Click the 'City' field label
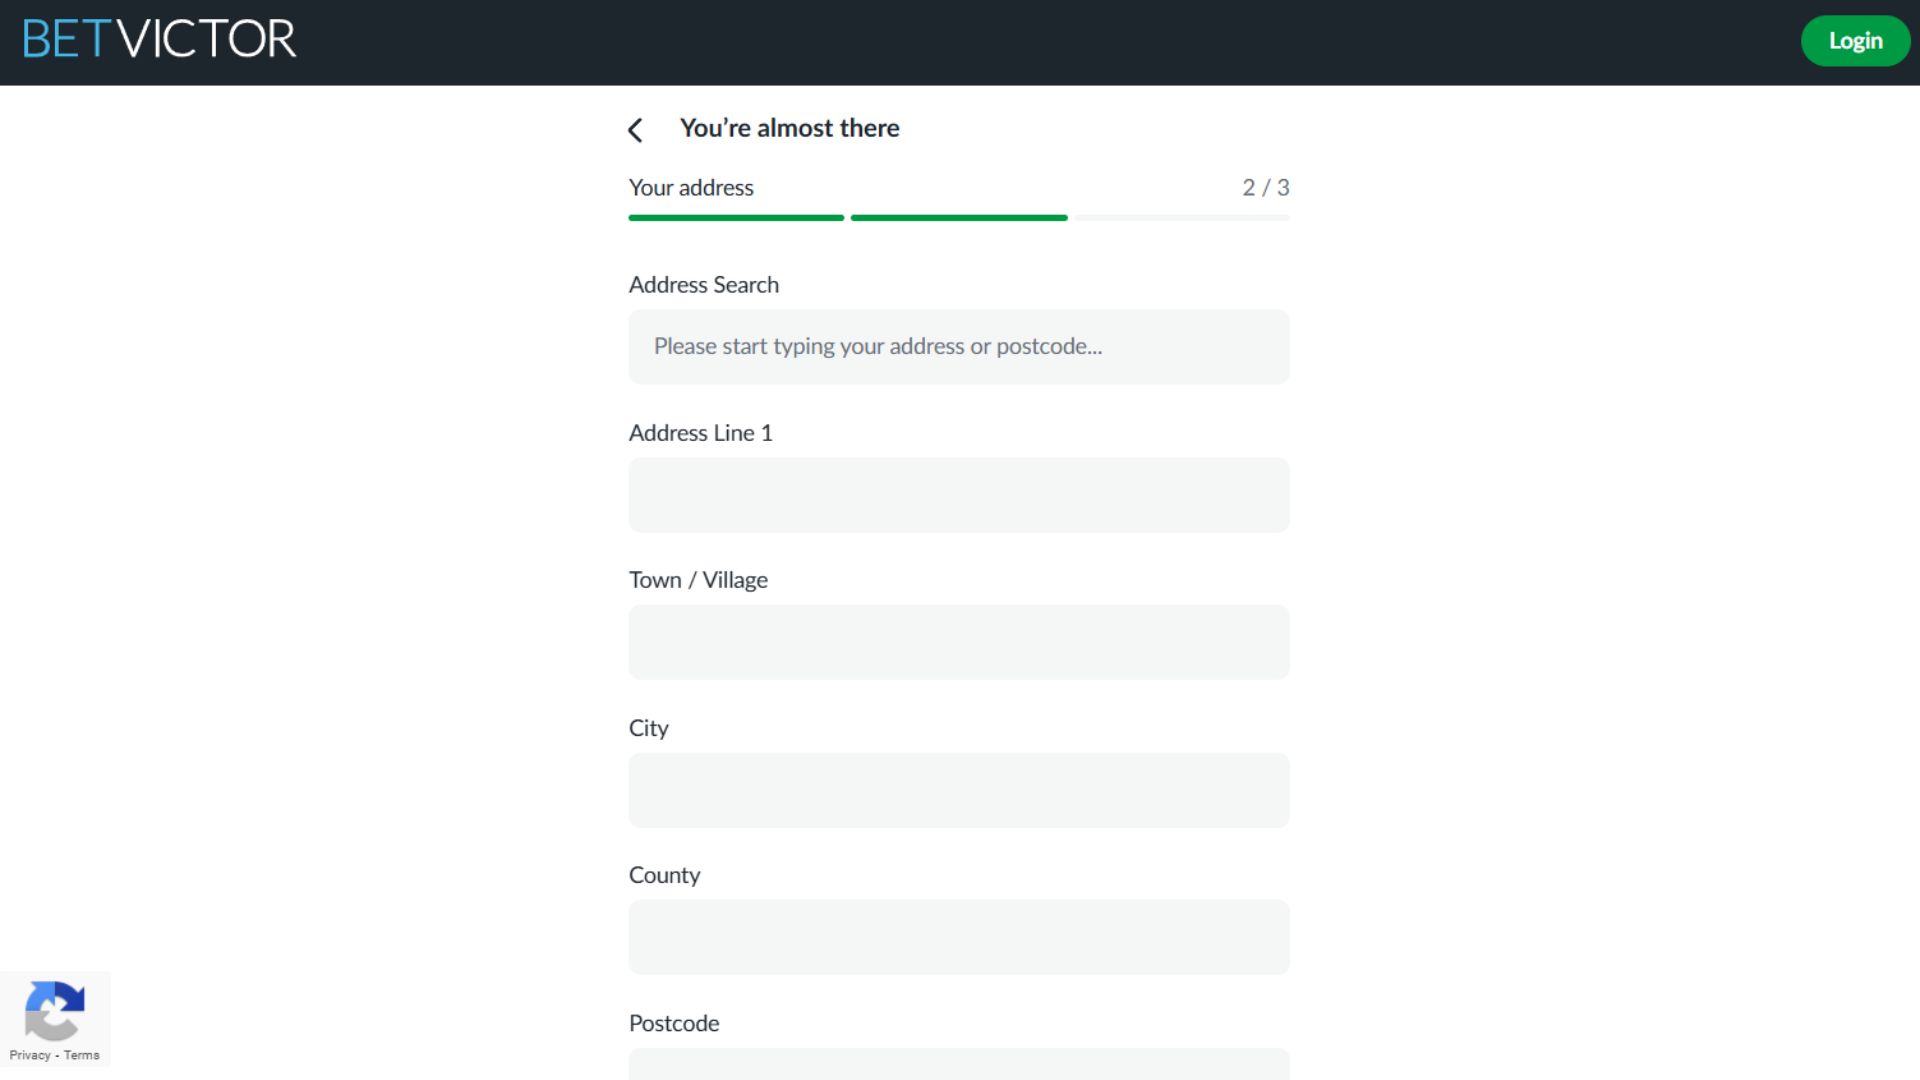The width and height of the screenshot is (1920, 1080). tap(648, 728)
